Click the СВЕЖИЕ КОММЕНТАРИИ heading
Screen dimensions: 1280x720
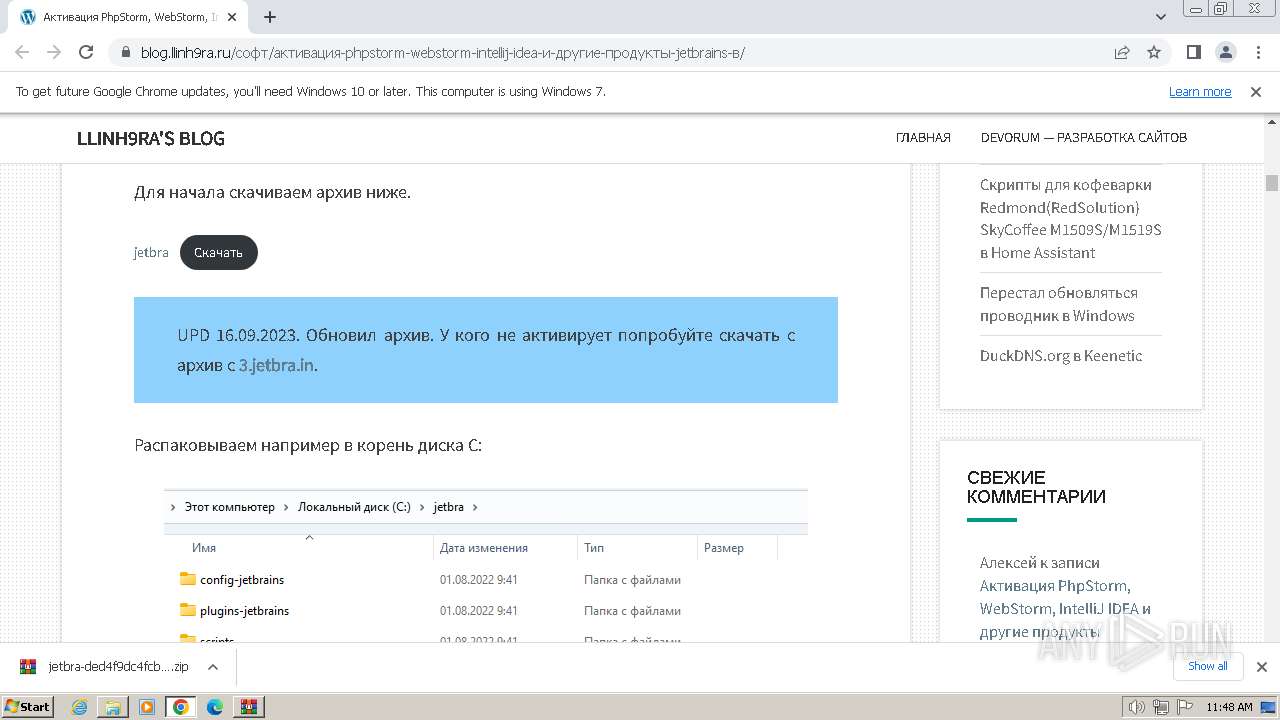pos(1036,487)
